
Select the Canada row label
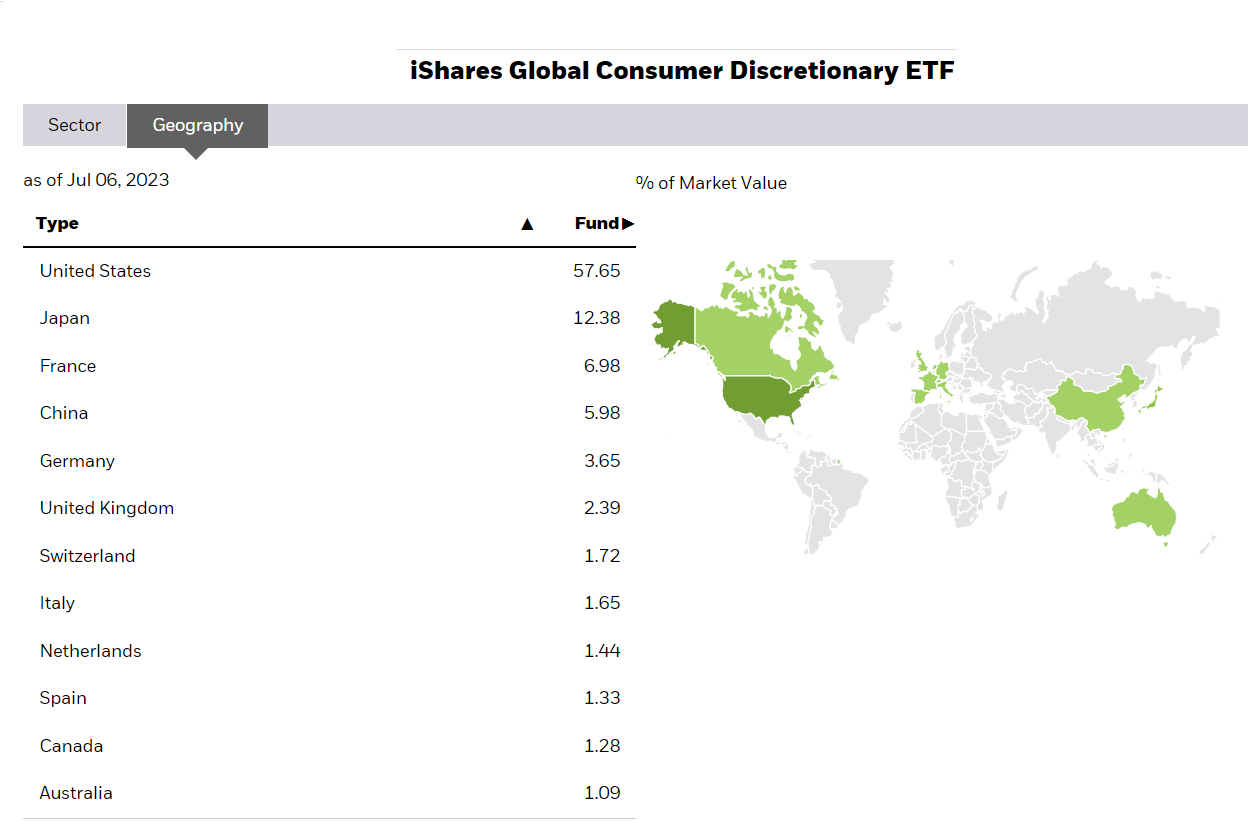click(x=71, y=746)
